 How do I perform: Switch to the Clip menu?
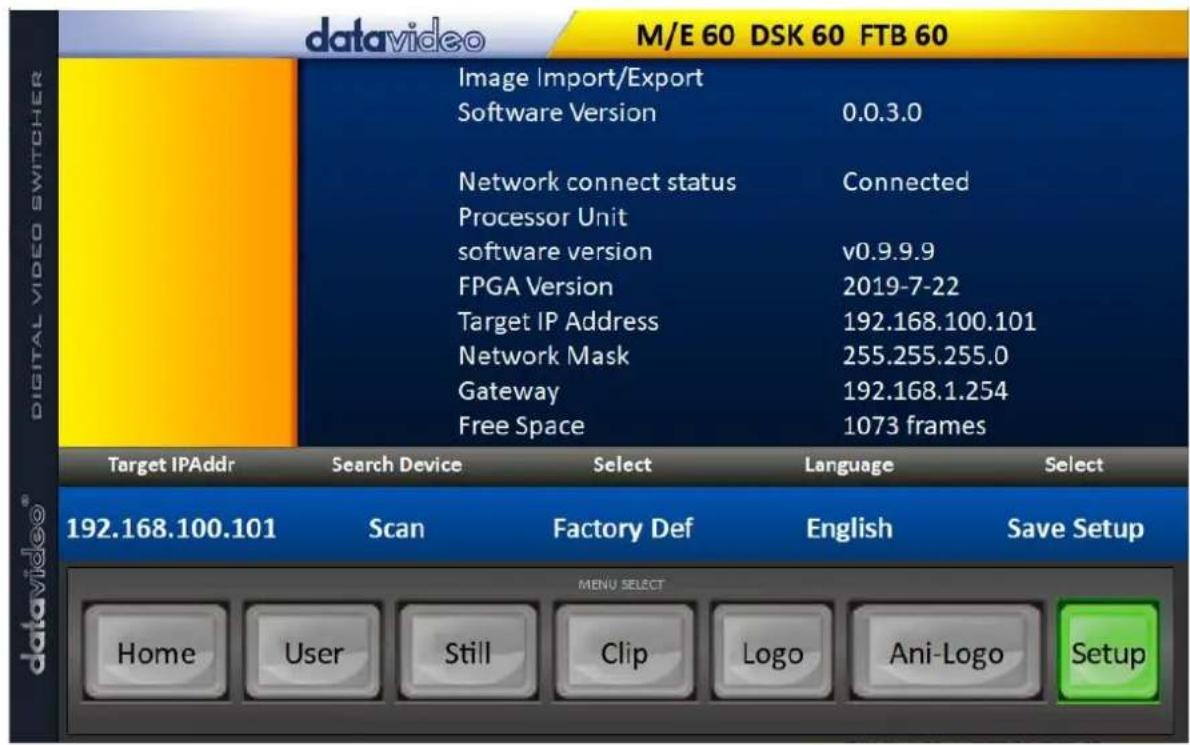point(624,652)
